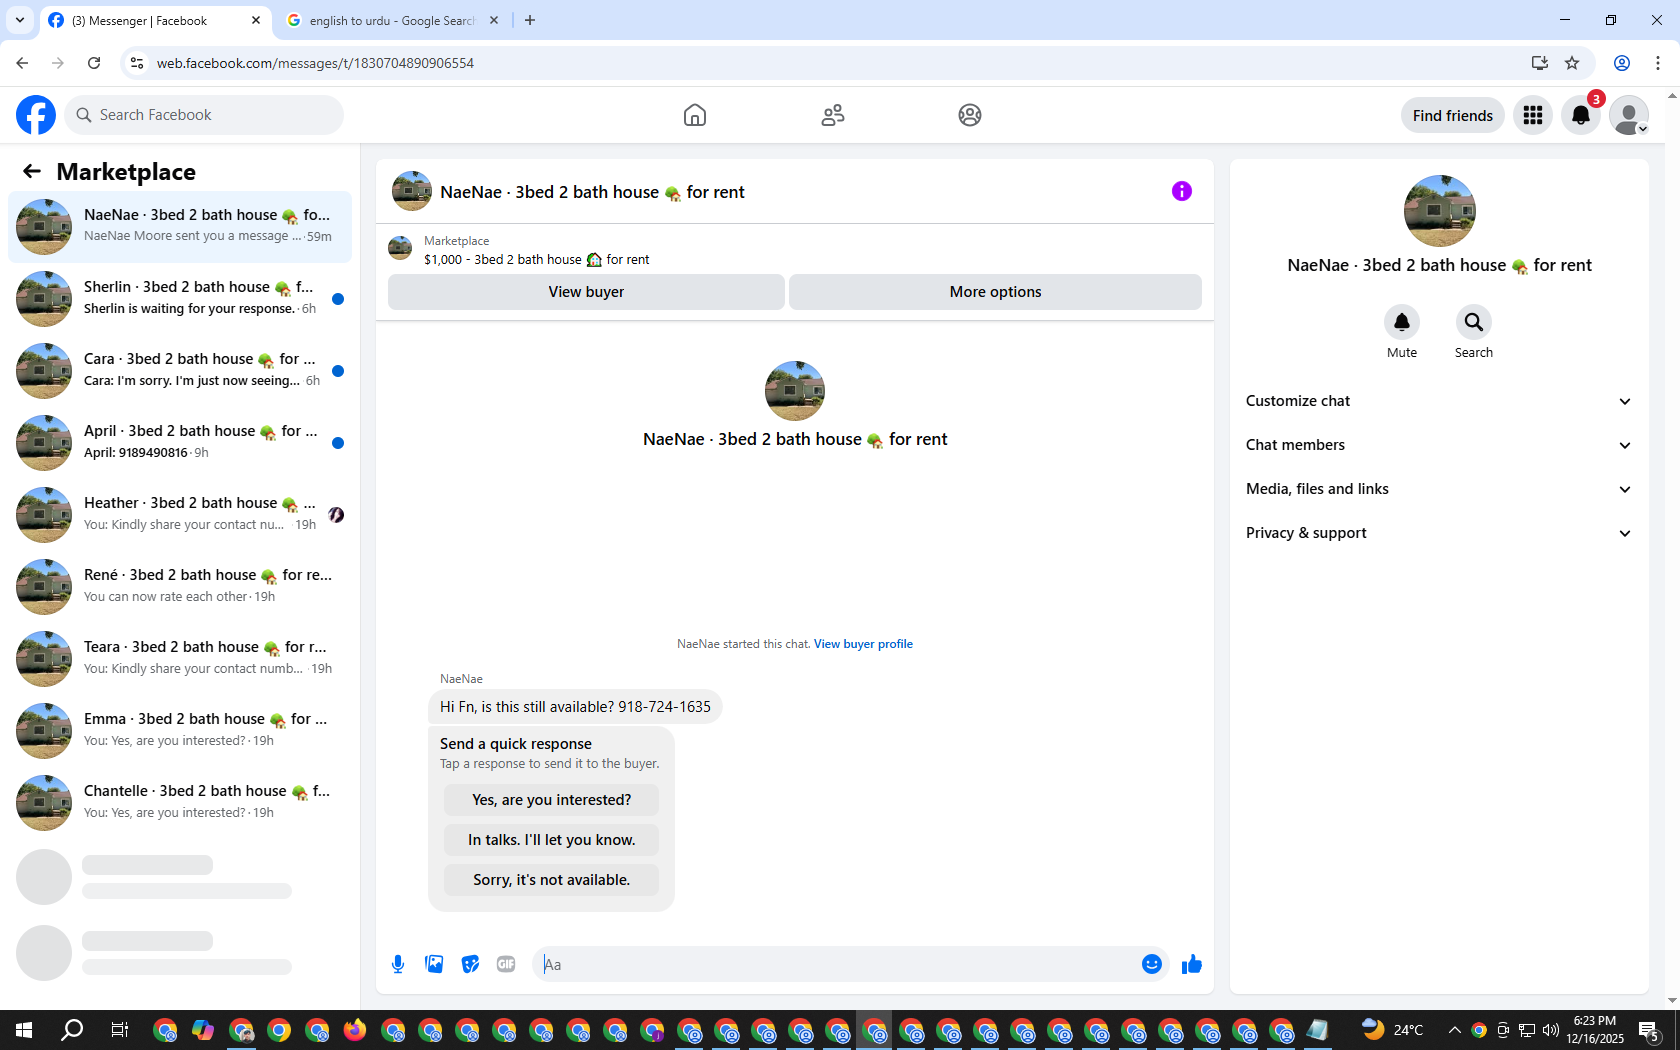Open the Windows notification center icon
This screenshot has width=1680, height=1050.
click(1649, 1030)
